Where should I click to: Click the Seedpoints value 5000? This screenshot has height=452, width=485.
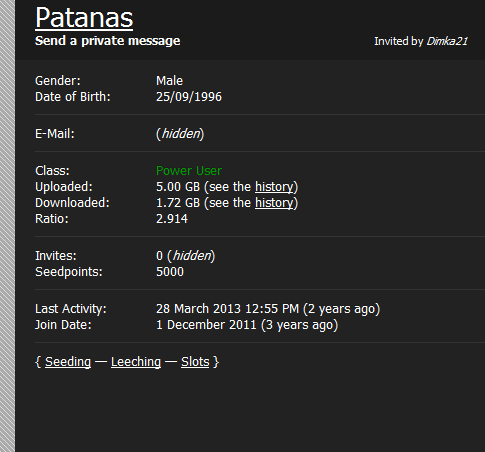170,272
